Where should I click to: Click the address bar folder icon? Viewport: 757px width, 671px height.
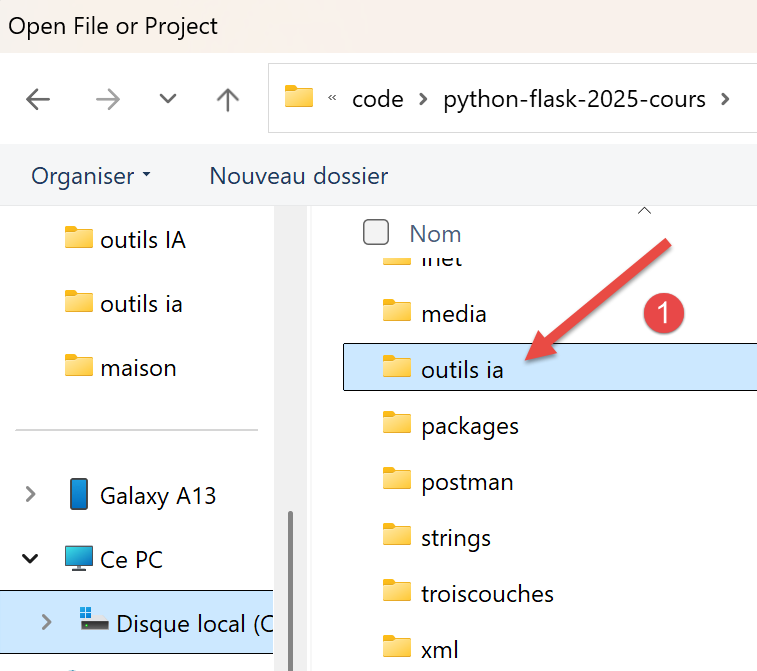pos(298,98)
